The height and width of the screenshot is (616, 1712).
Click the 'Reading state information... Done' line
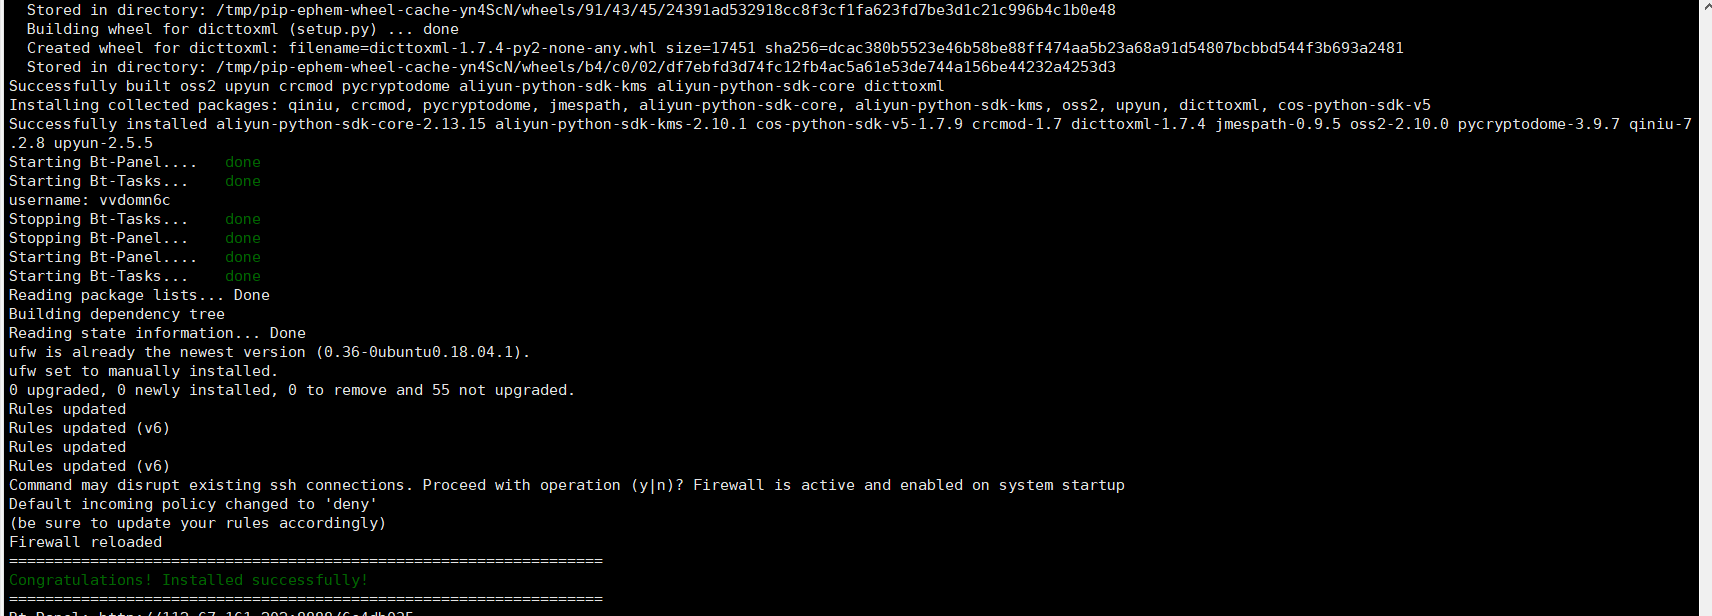[157, 333]
